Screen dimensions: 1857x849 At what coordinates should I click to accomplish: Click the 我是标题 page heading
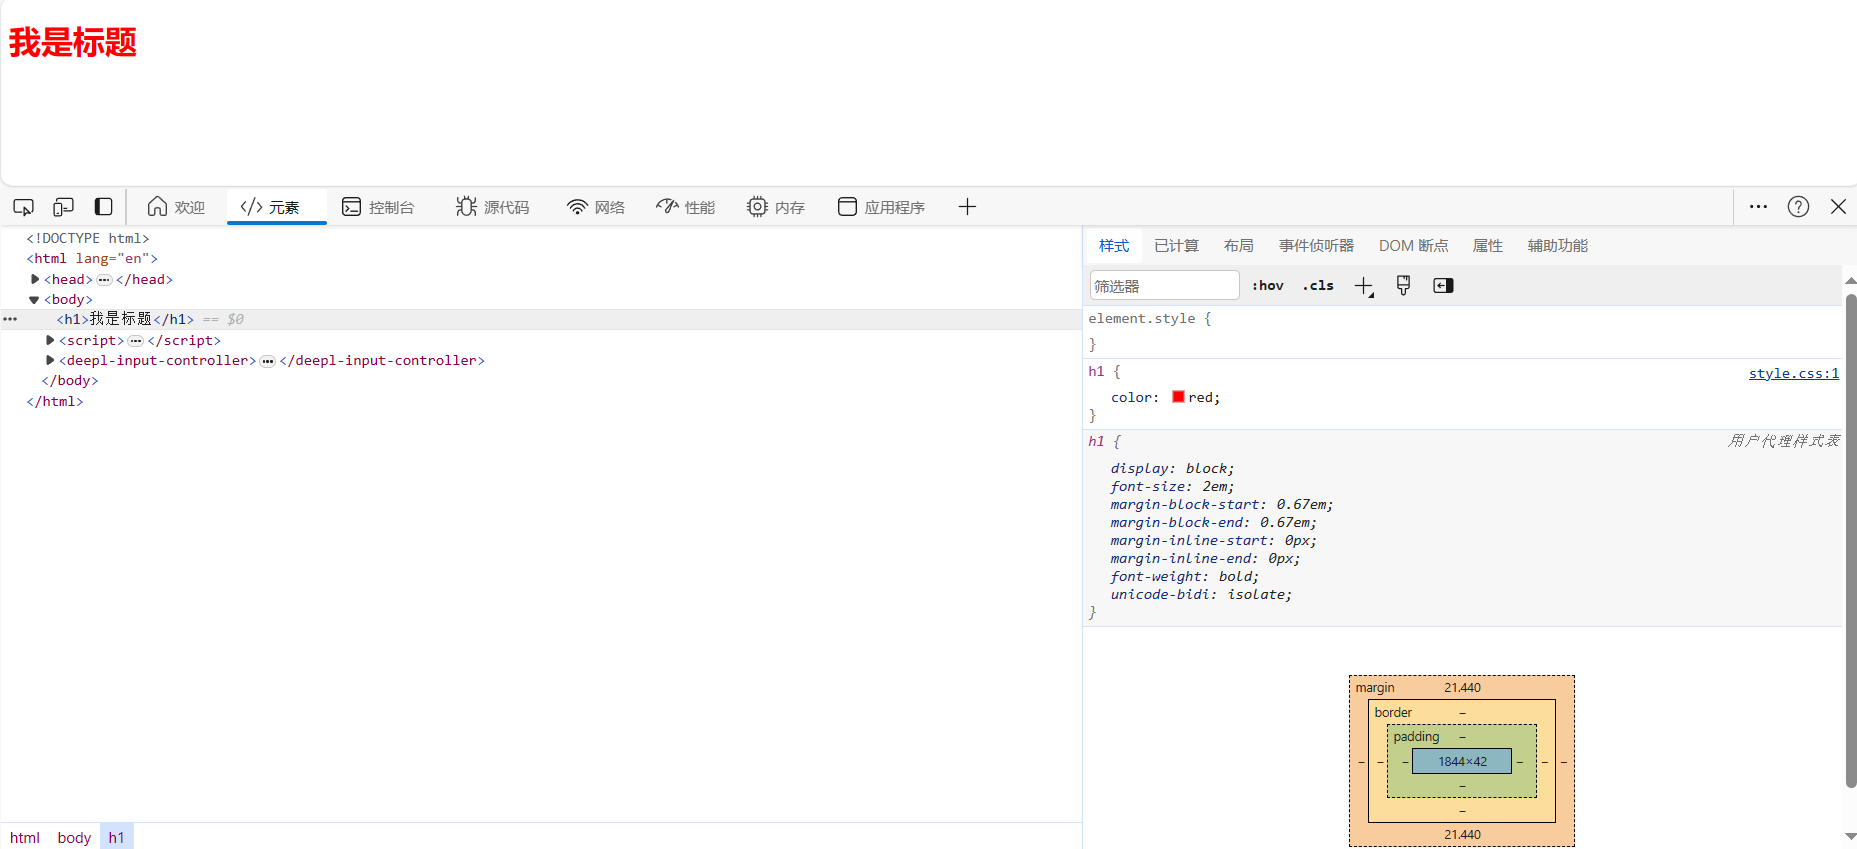coord(73,42)
